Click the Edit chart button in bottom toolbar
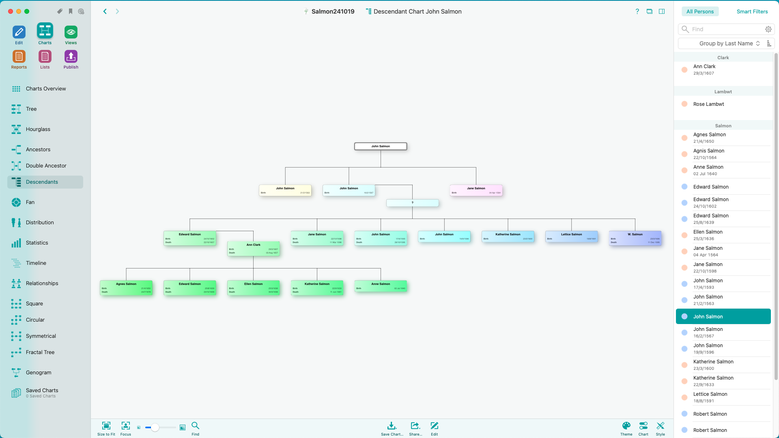This screenshot has width=779, height=438. point(434,429)
